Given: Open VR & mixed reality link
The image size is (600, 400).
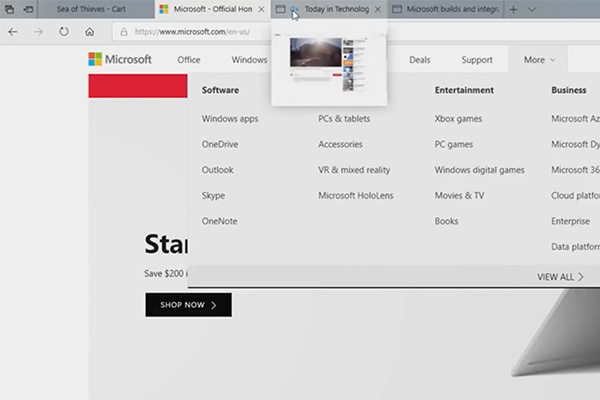Looking at the screenshot, I should 354,170.
